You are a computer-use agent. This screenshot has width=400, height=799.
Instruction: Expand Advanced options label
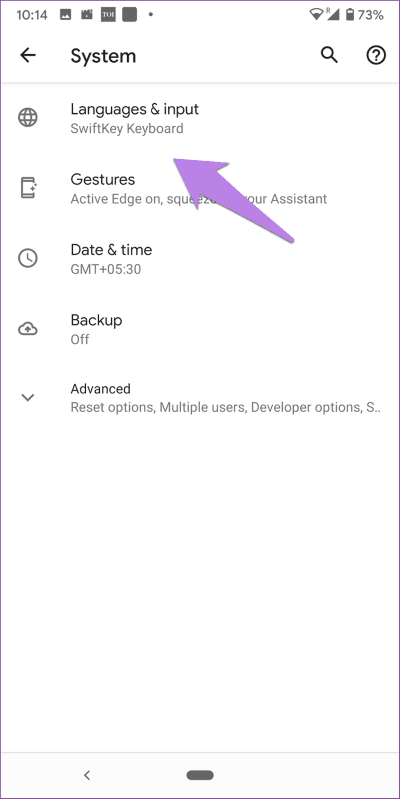pyautogui.click(x=100, y=389)
